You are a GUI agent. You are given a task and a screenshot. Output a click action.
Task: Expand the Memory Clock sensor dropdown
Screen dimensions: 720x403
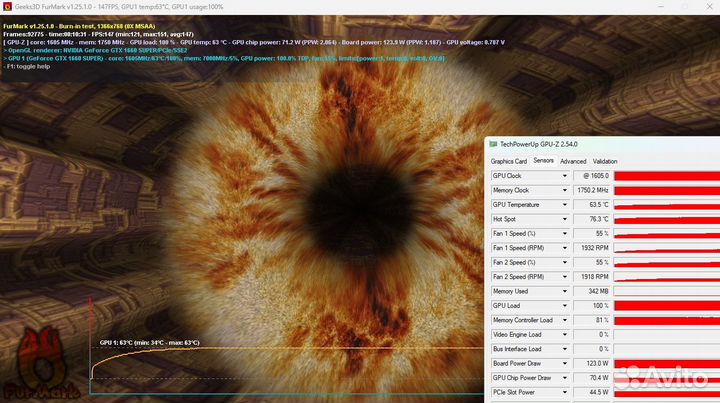565,190
